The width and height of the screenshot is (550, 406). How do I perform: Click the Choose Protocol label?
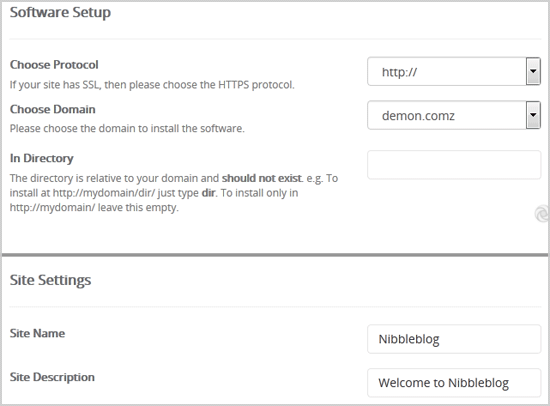click(54, 65)
